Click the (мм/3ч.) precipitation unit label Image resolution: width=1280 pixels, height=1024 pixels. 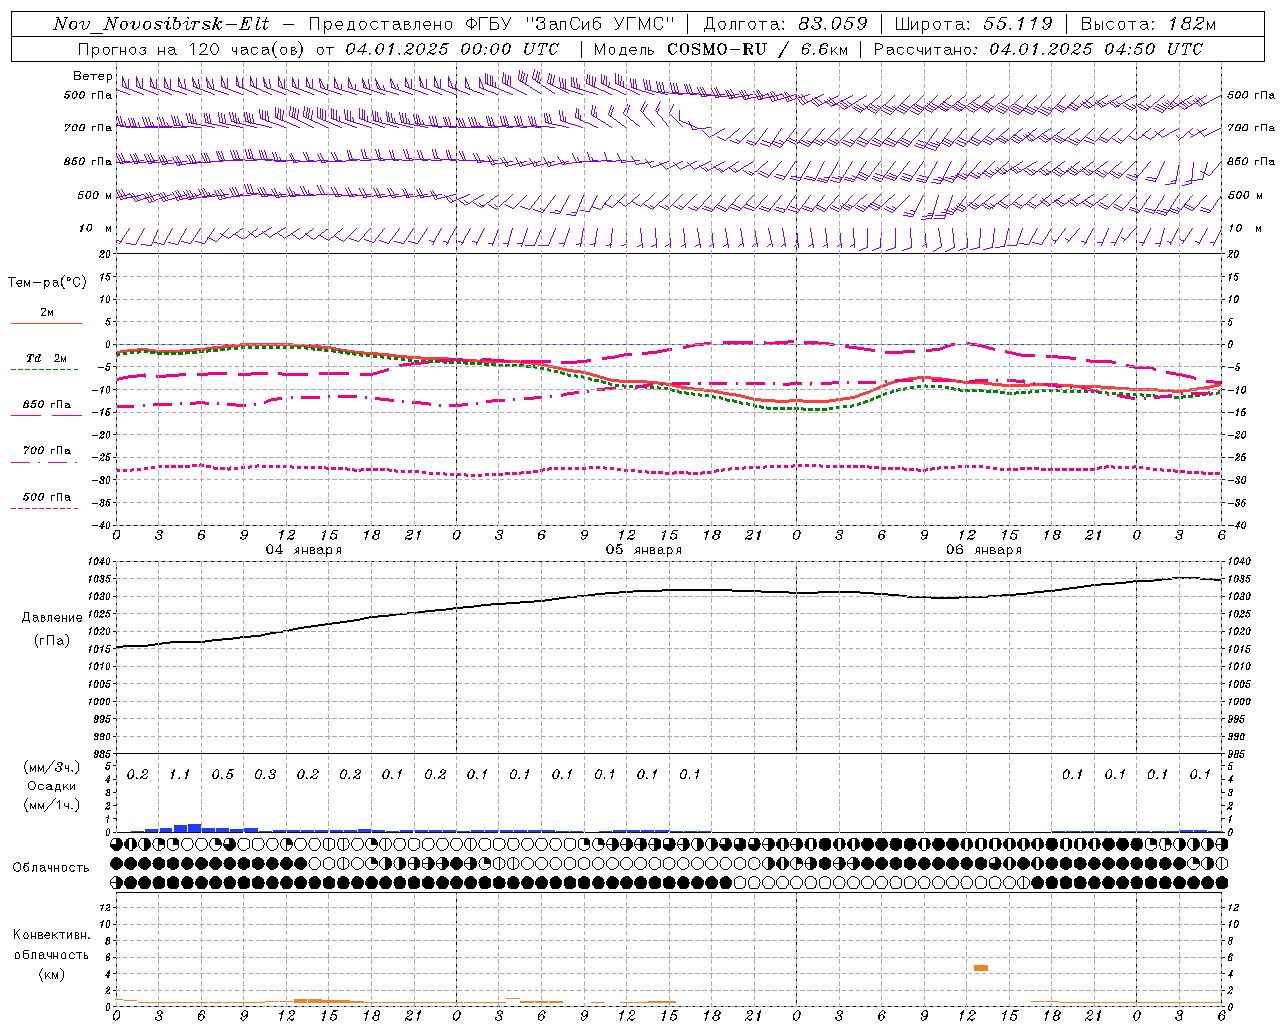pos(52,767)
